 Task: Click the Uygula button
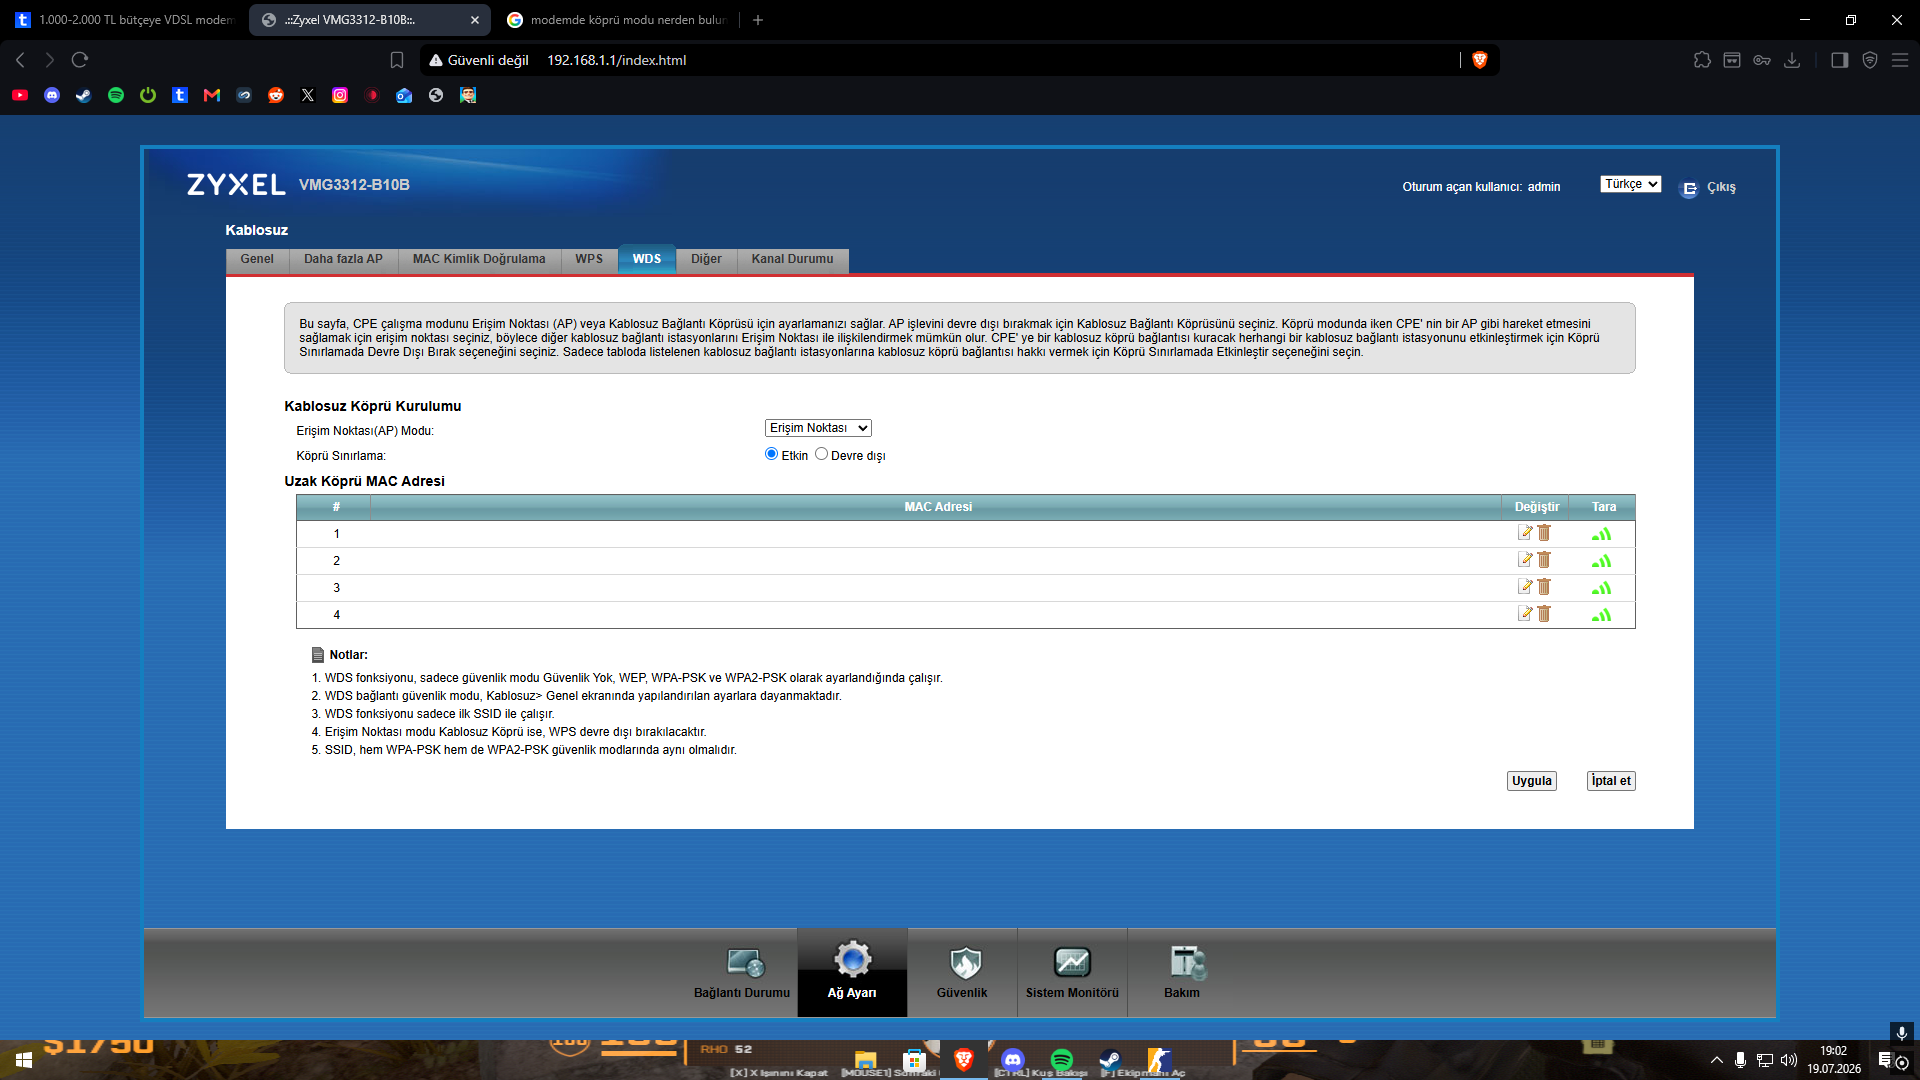(1532, 781)
